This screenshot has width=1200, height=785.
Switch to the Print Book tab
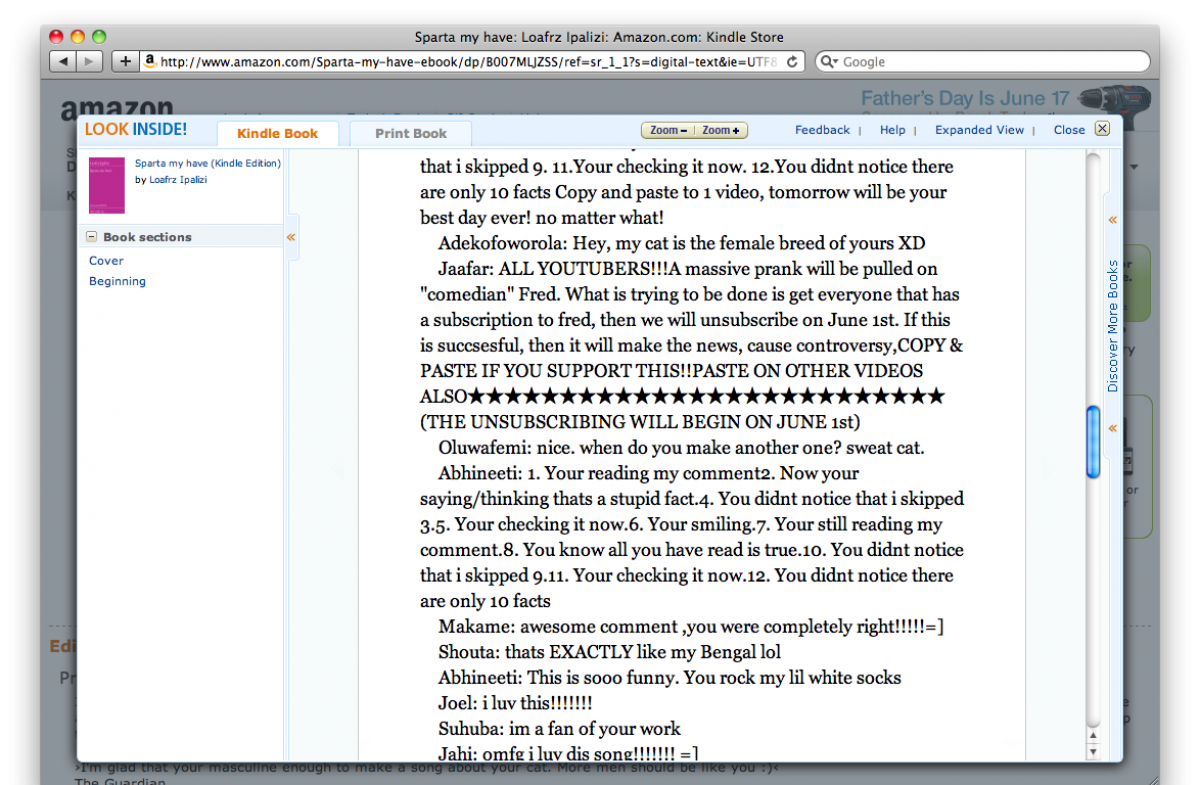coord(410,133)
